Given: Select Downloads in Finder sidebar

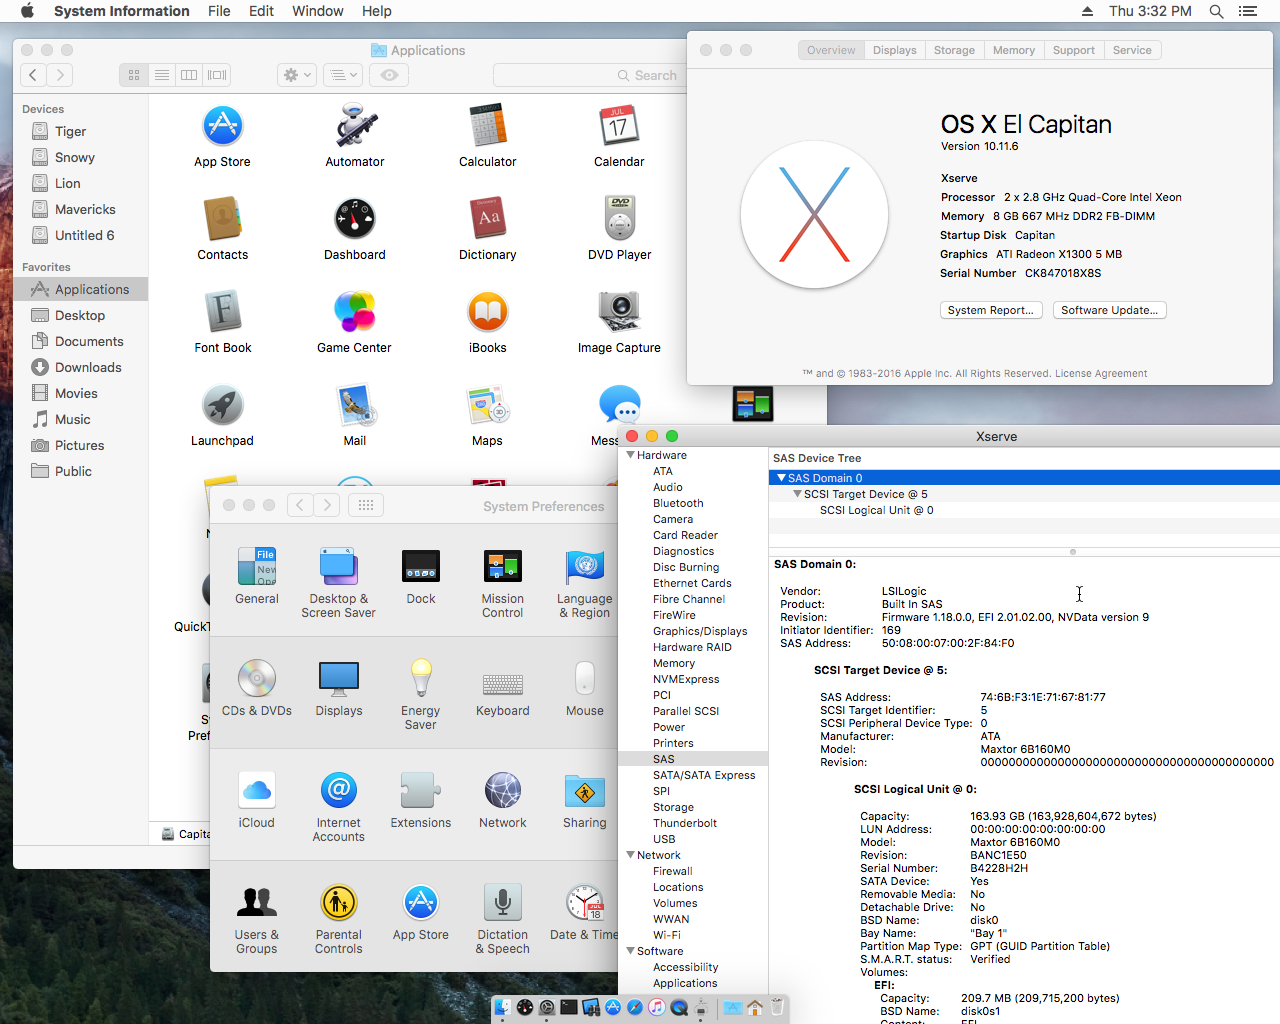Looking at the screenshot, I should pyautogui.click(x=80, y=367).
